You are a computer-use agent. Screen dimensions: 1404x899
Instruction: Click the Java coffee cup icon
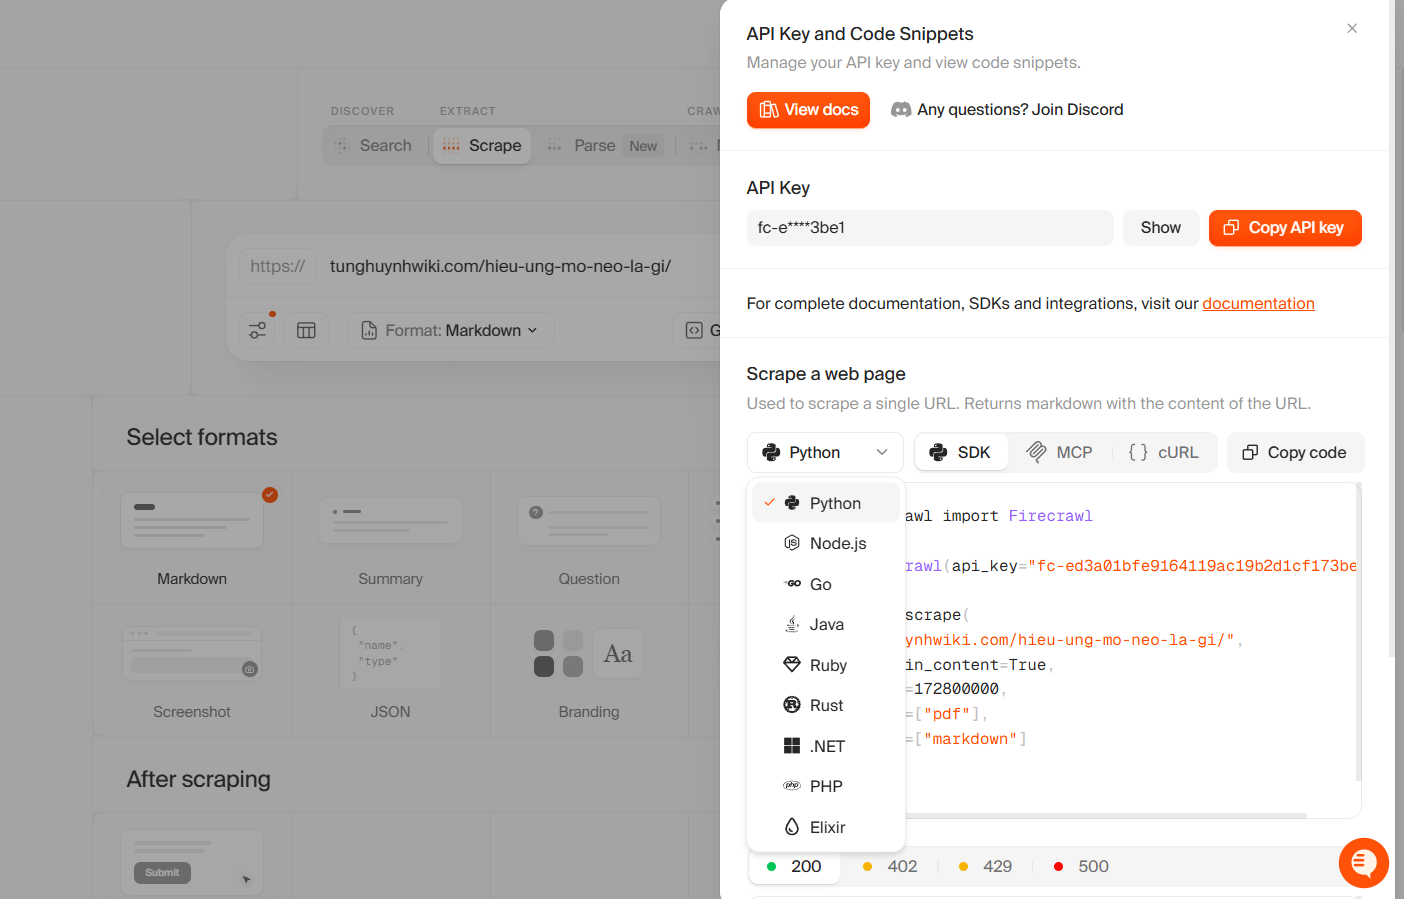792,624
